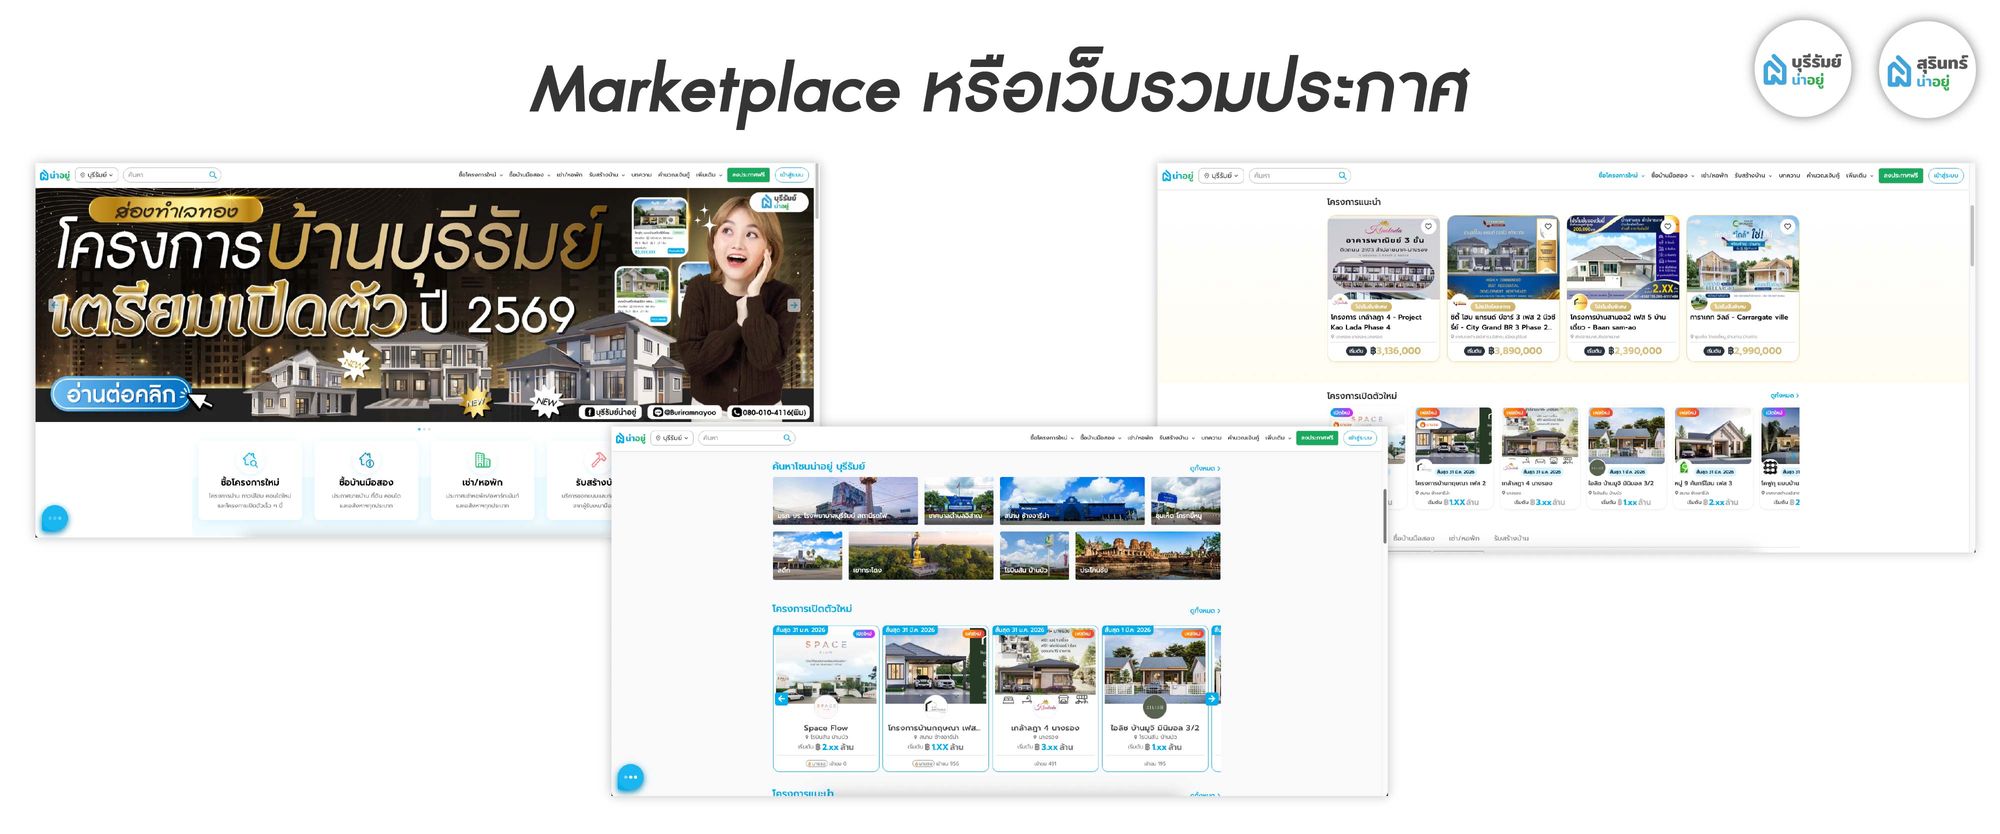Favorite Baan sam-ao project with heart
Viewport: 2000px width, 834px height.
(x=1668, y=227)
